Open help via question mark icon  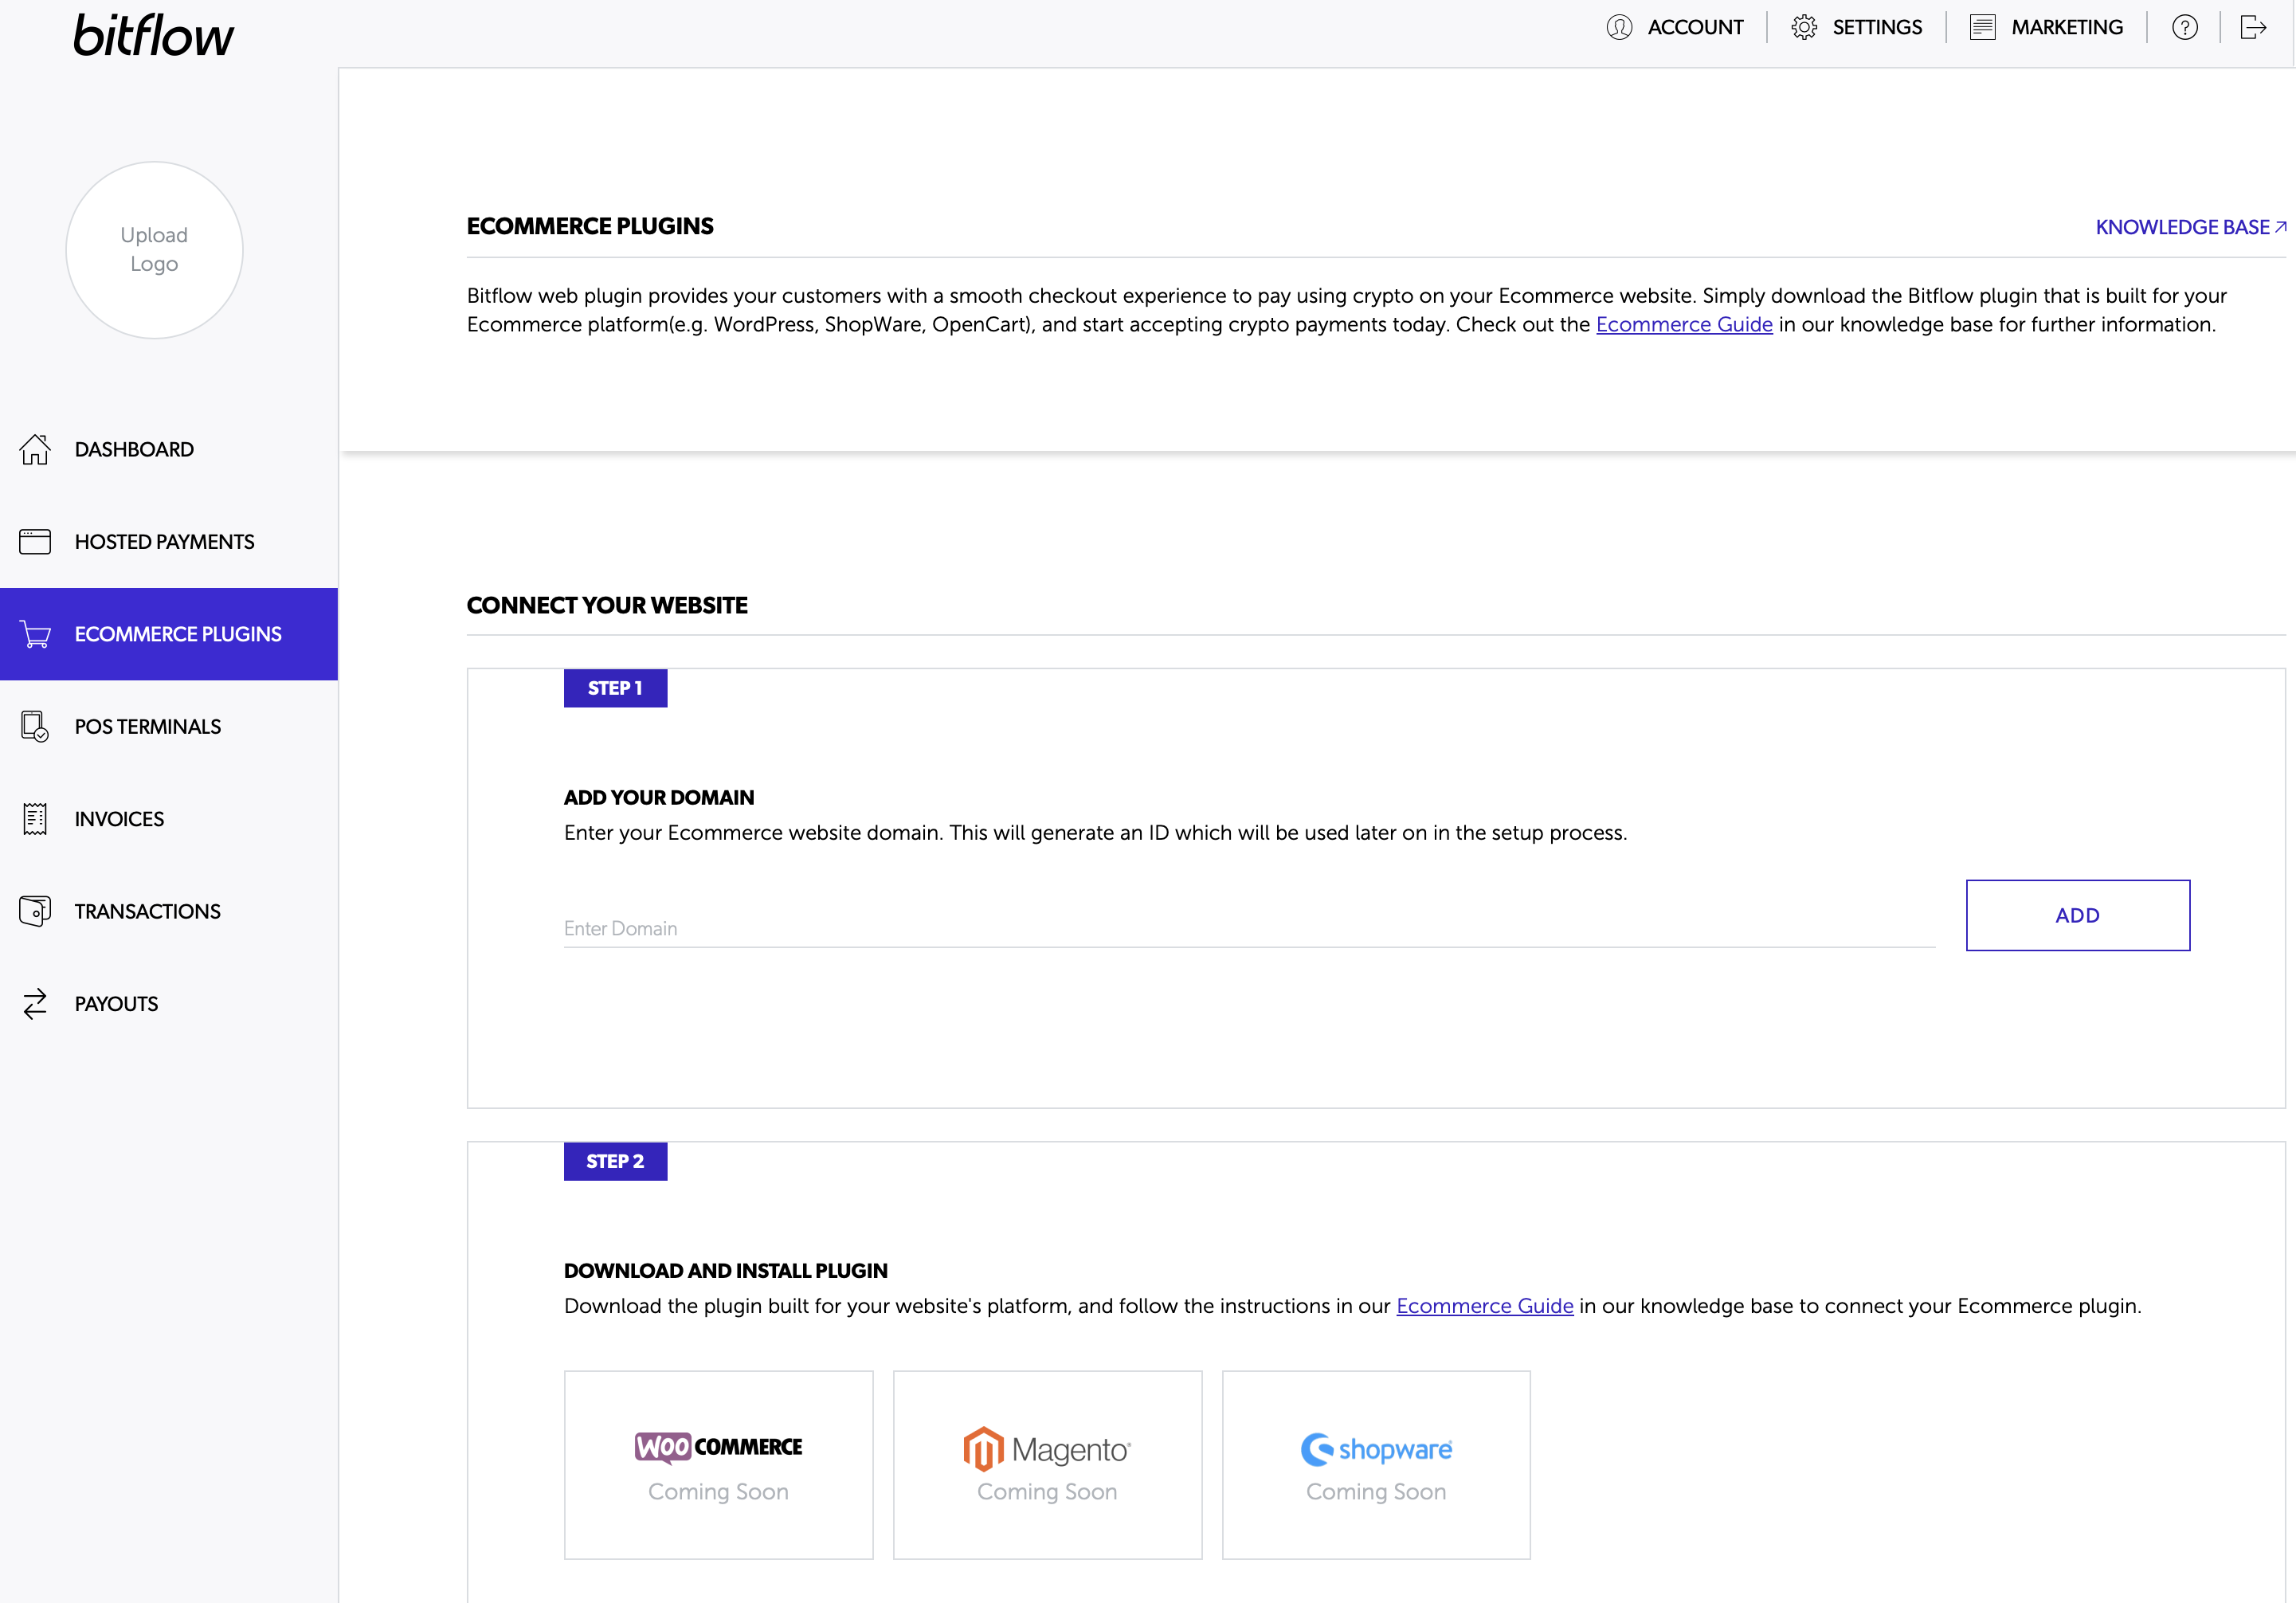[x=2184, y=27]
